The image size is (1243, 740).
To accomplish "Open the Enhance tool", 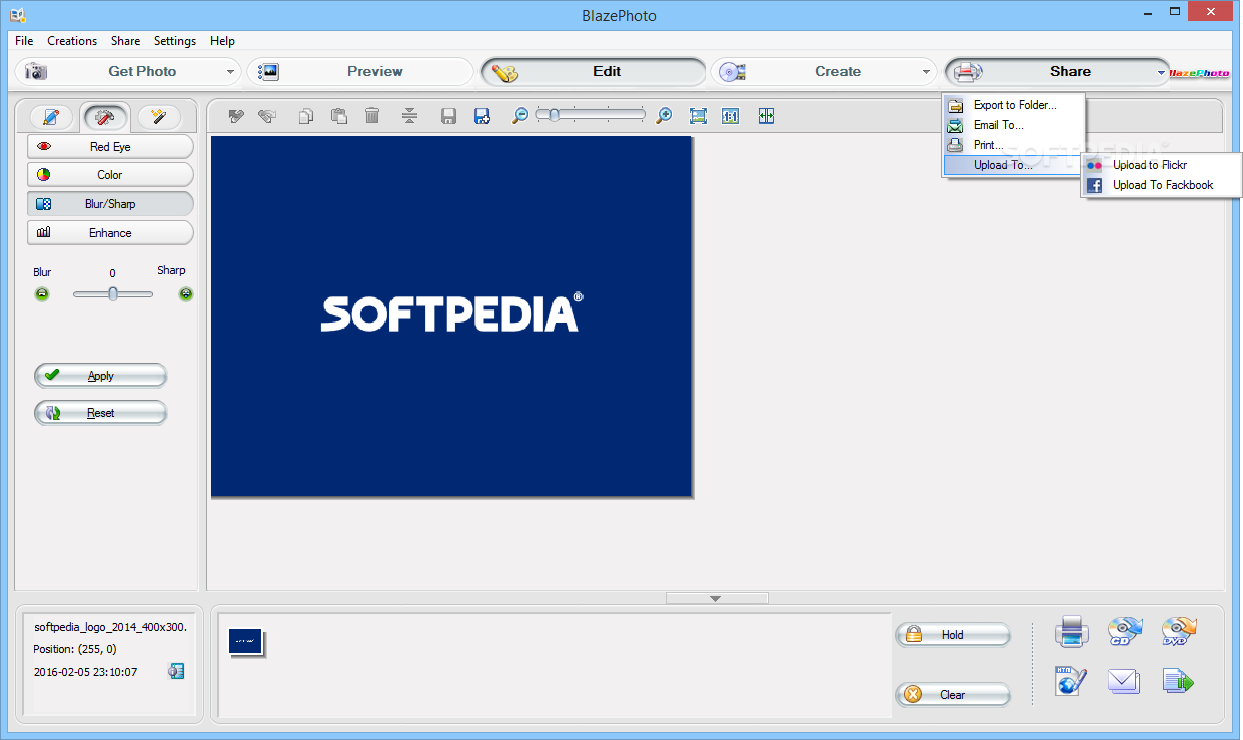I will click(110, 233).
